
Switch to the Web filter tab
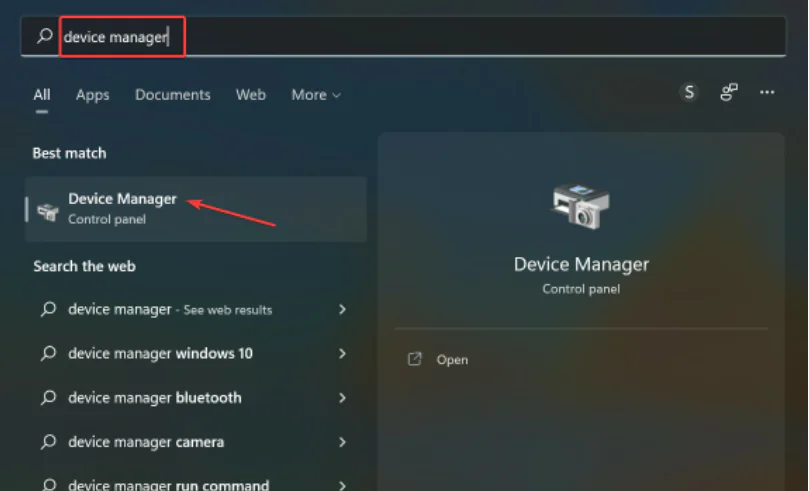(251, 95)
